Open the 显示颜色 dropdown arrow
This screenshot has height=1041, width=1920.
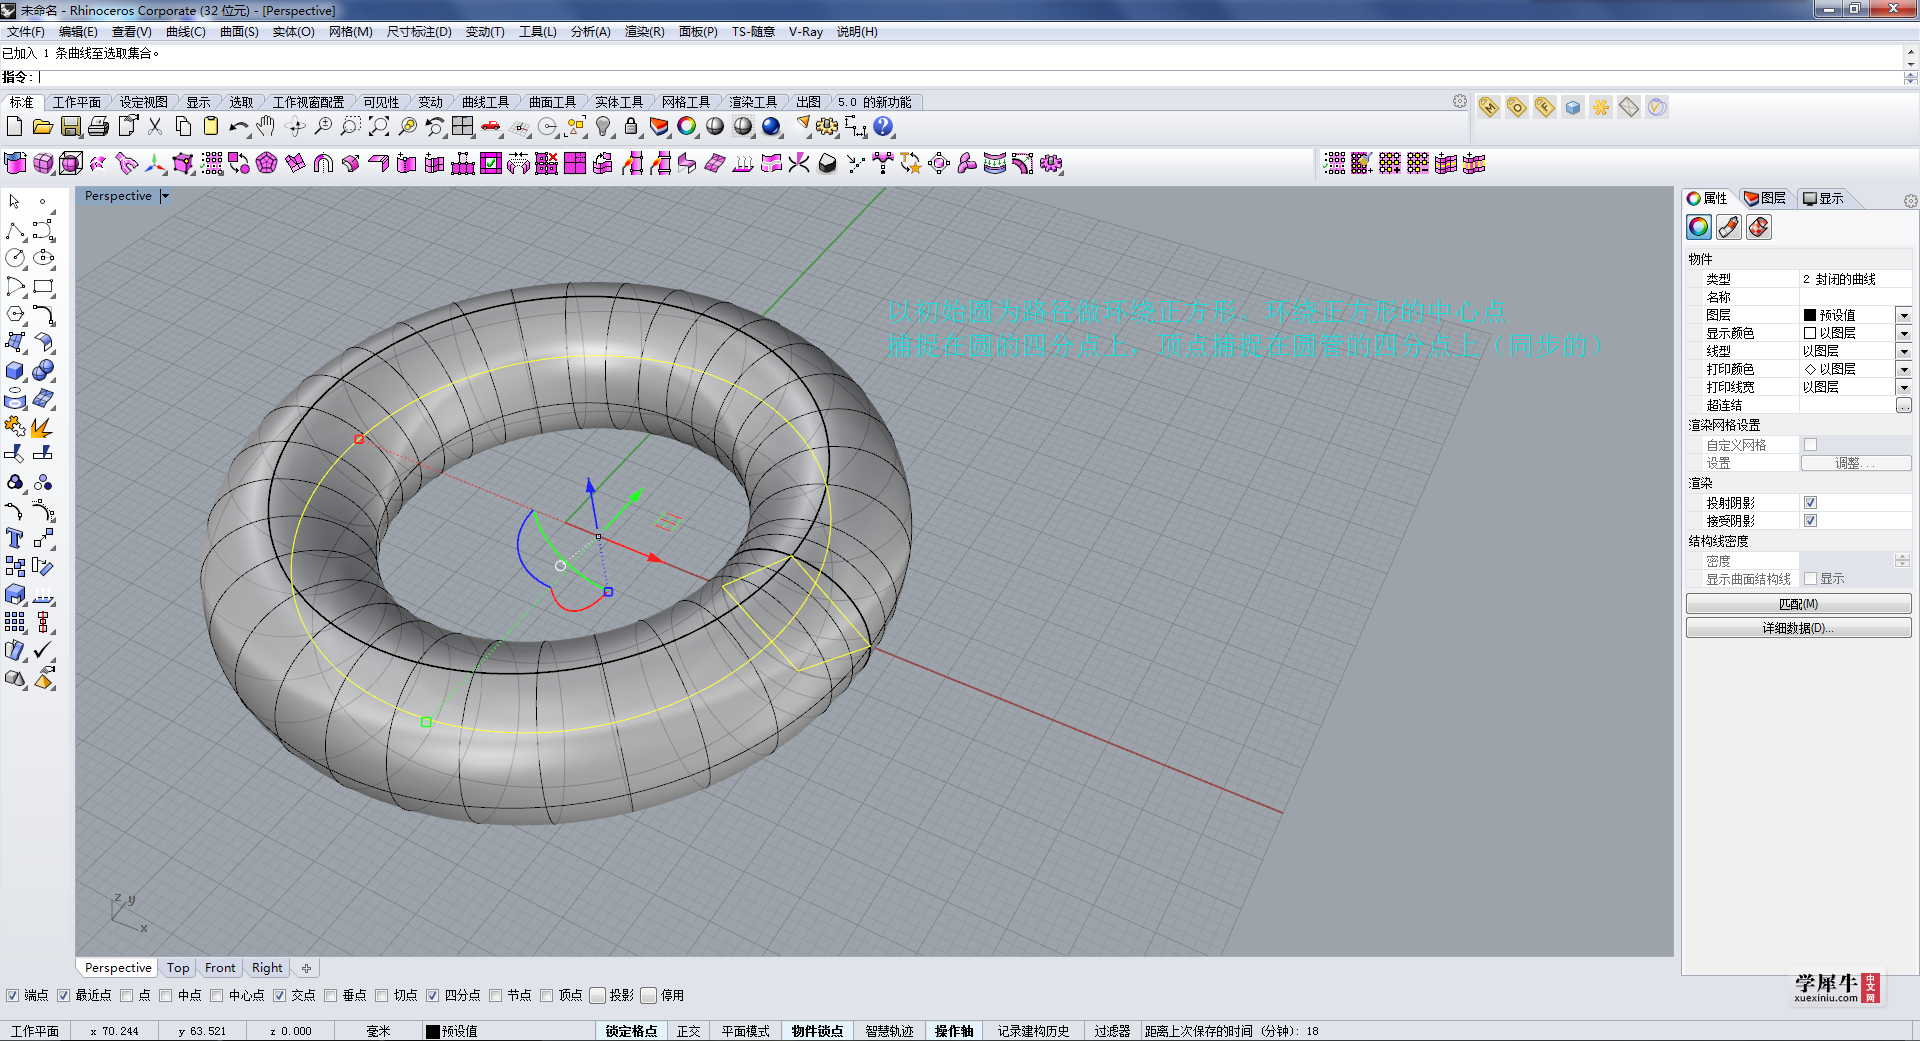tap(1904, 333)
